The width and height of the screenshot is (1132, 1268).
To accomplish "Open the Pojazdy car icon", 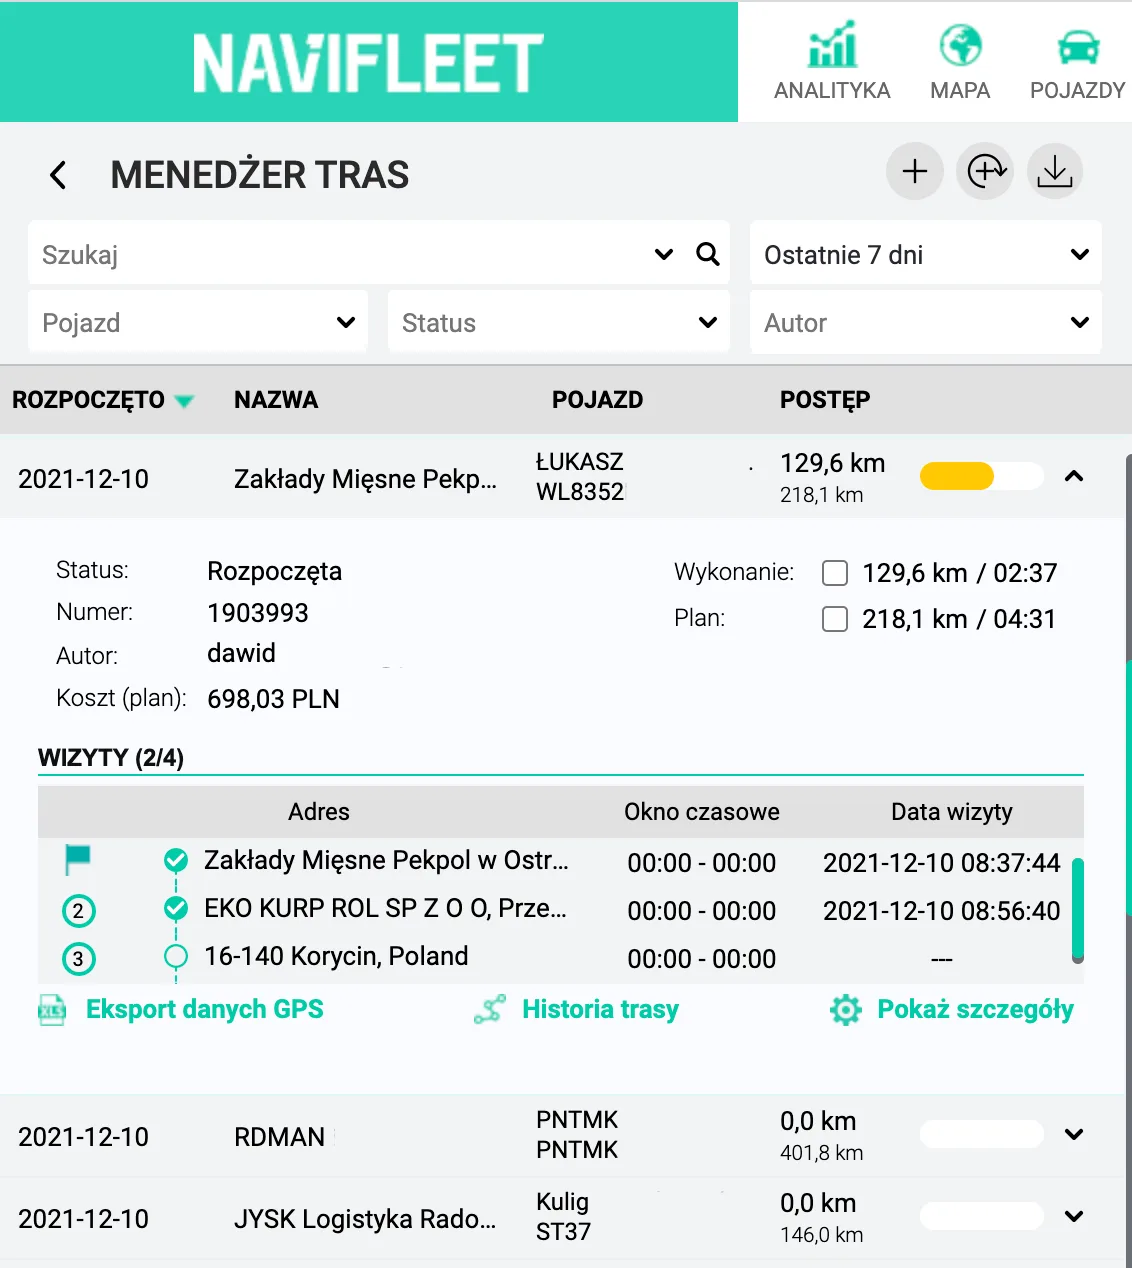I will (1078, 47).
